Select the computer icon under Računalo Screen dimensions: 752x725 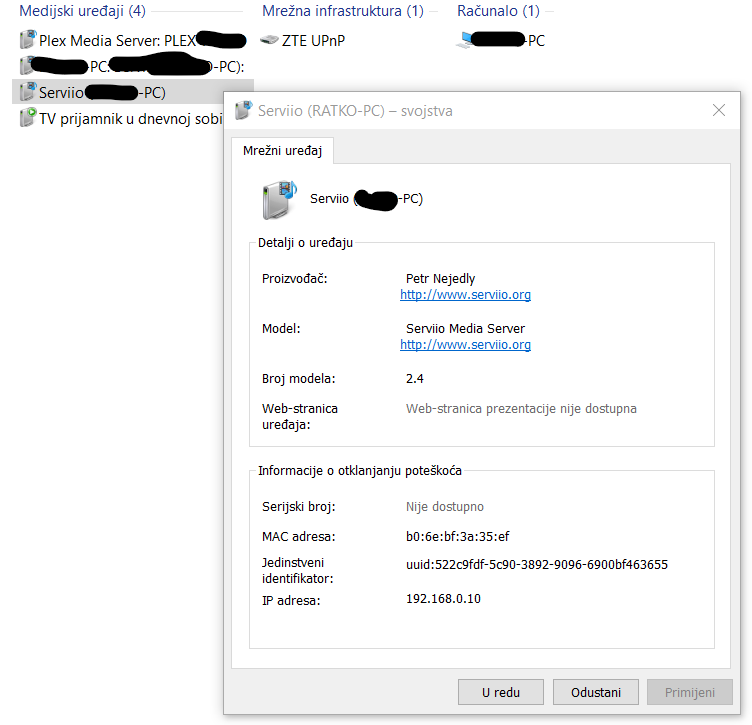click(464, 40)
